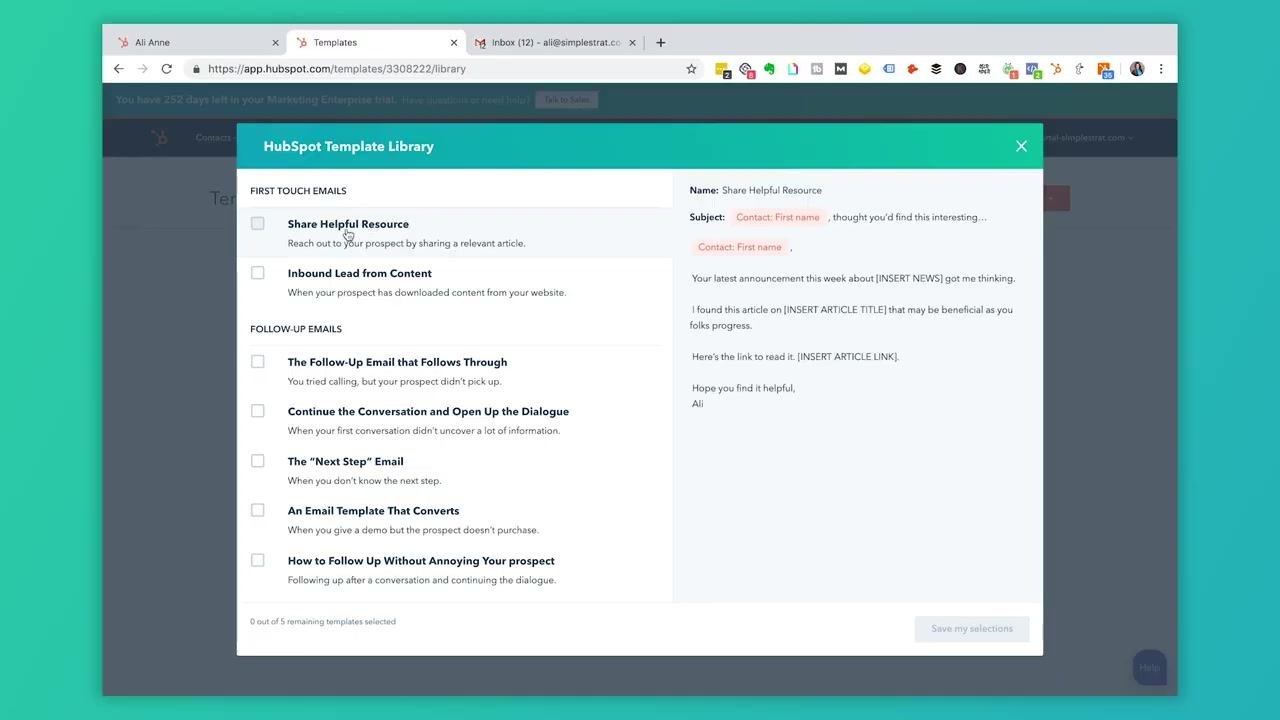
Task: Select The Follow-Up Email that Follows Through
Action: pyautogui.click(x=258, y=362)
